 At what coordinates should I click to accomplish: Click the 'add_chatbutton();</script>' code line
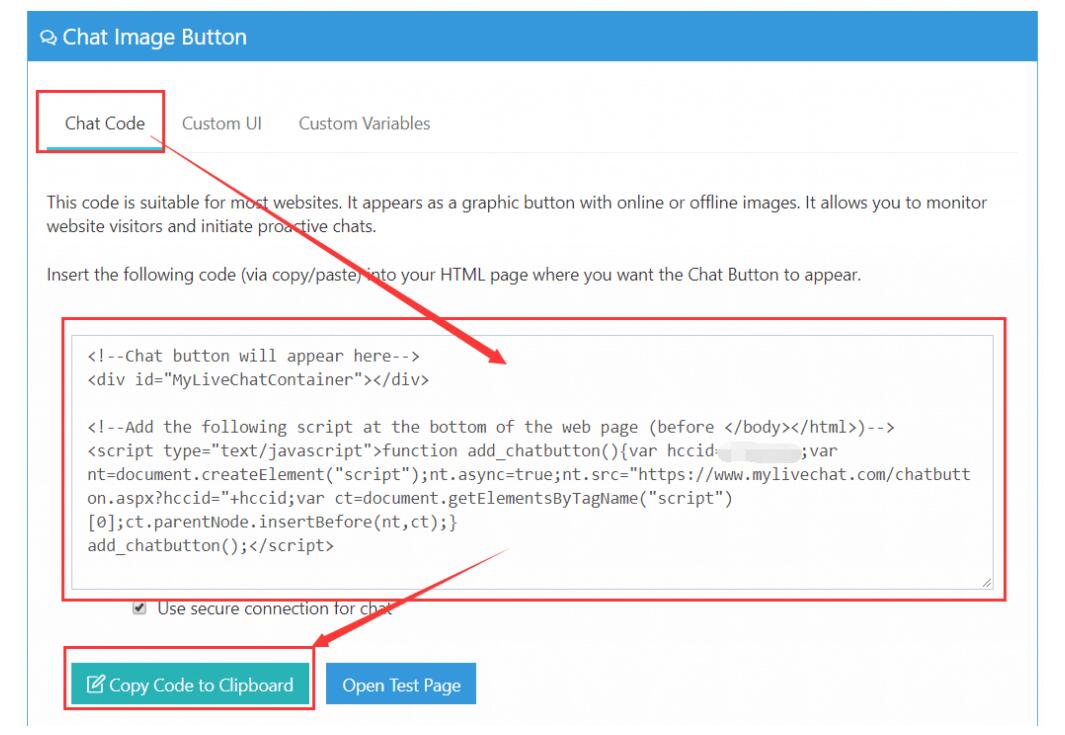(211, 545)
